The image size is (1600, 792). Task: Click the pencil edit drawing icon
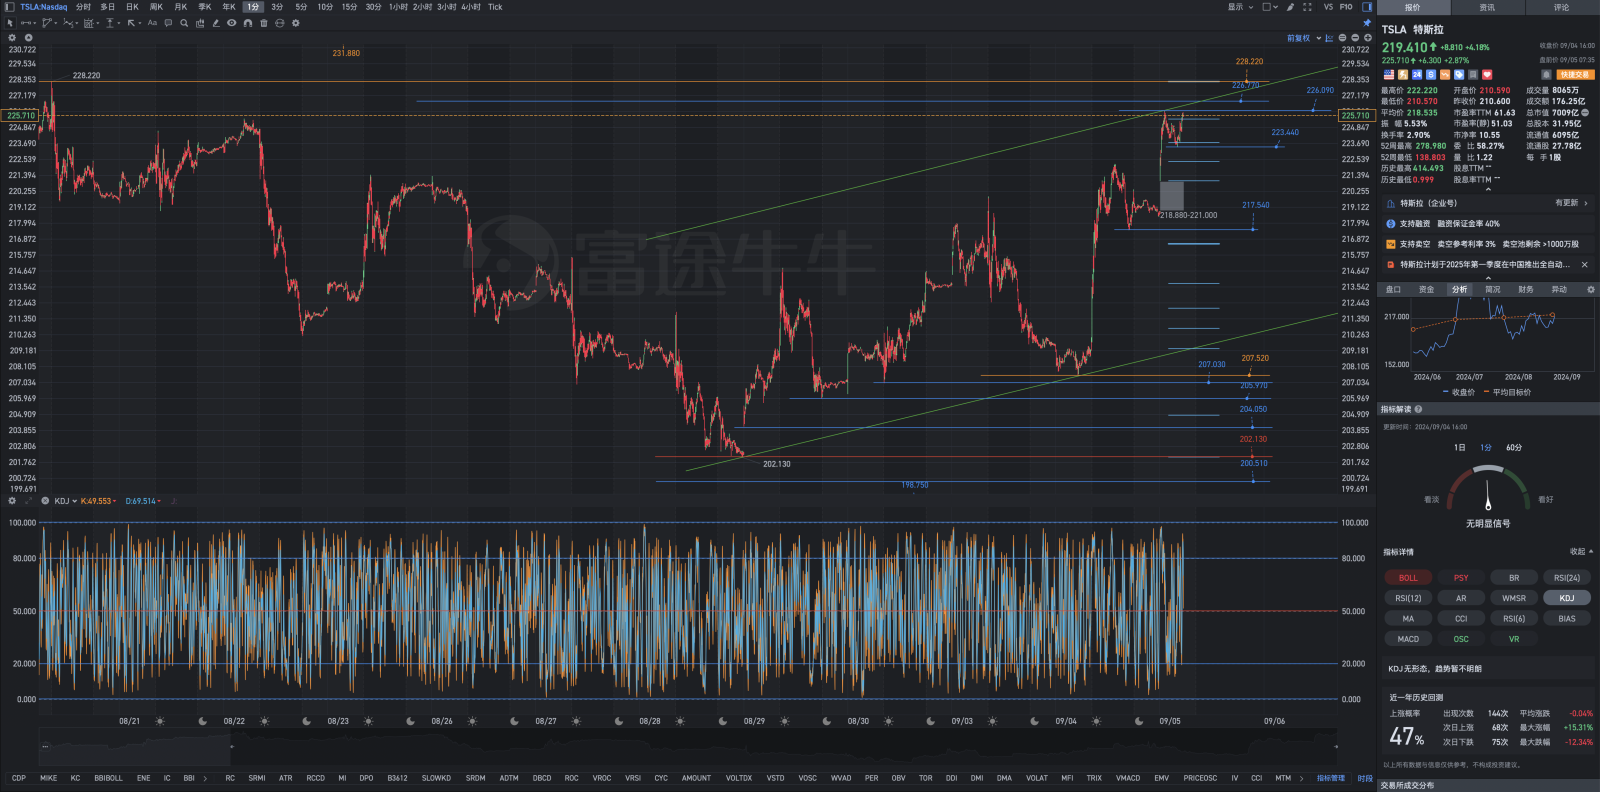click(x=216, y=23)
